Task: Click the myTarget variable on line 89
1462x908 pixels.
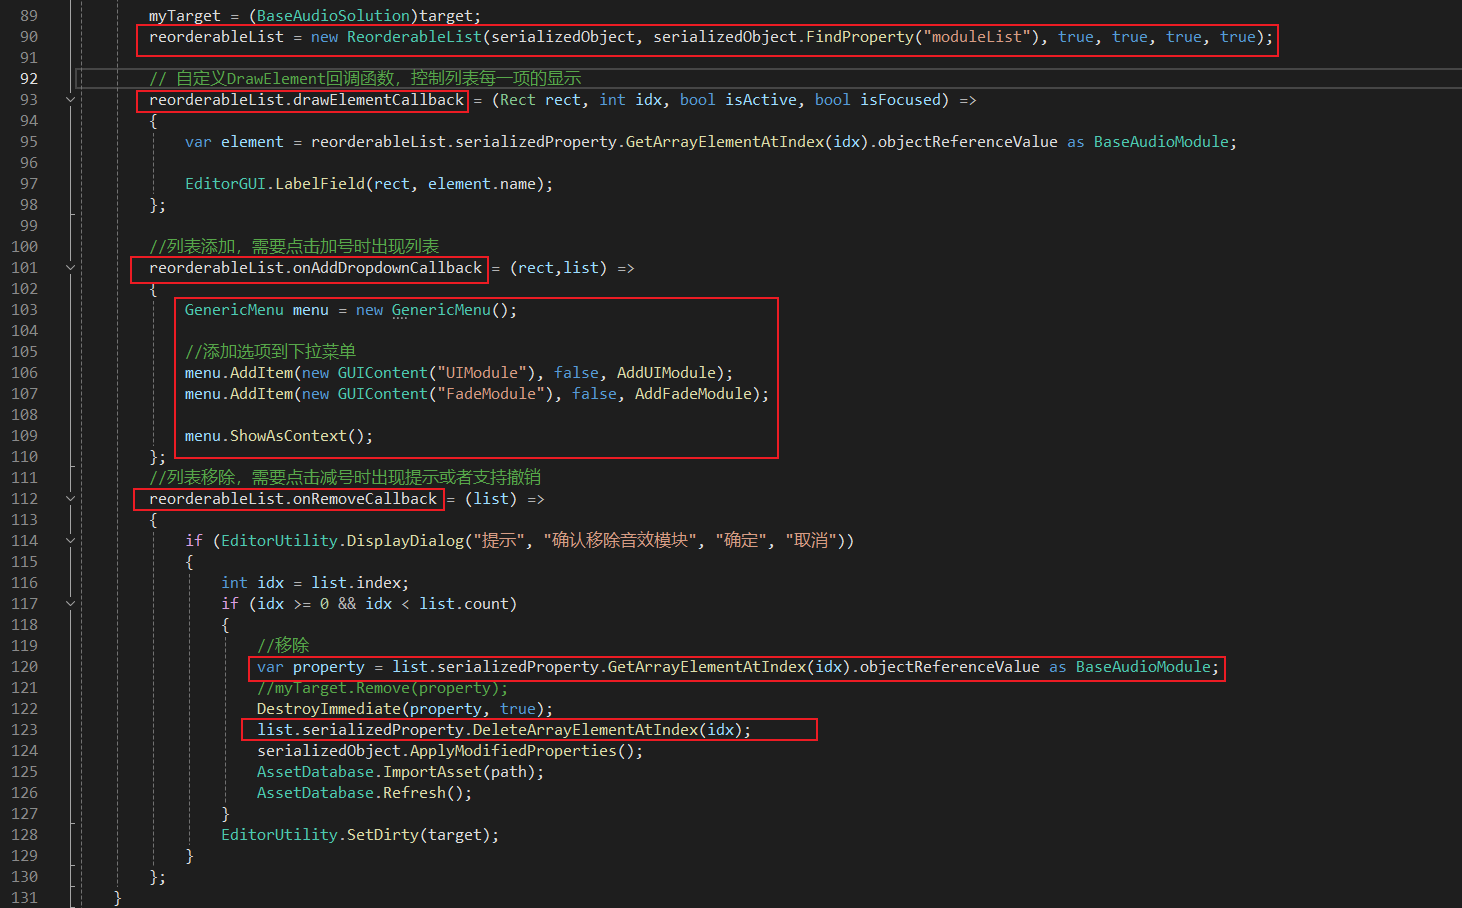Action: click(185, 16)
